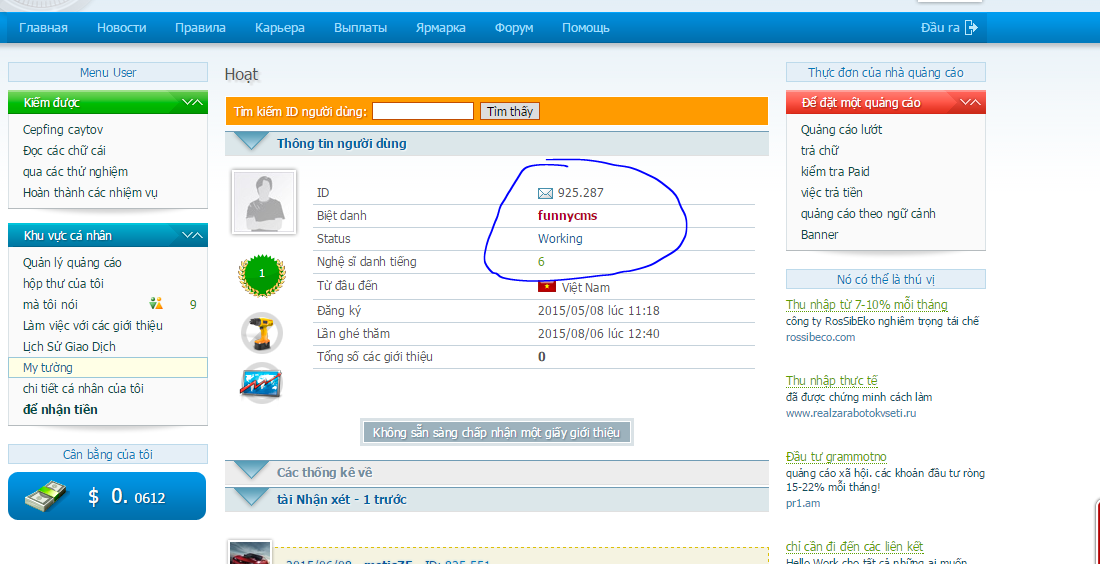Click rossibeco.com ad link

click(821, 337)
